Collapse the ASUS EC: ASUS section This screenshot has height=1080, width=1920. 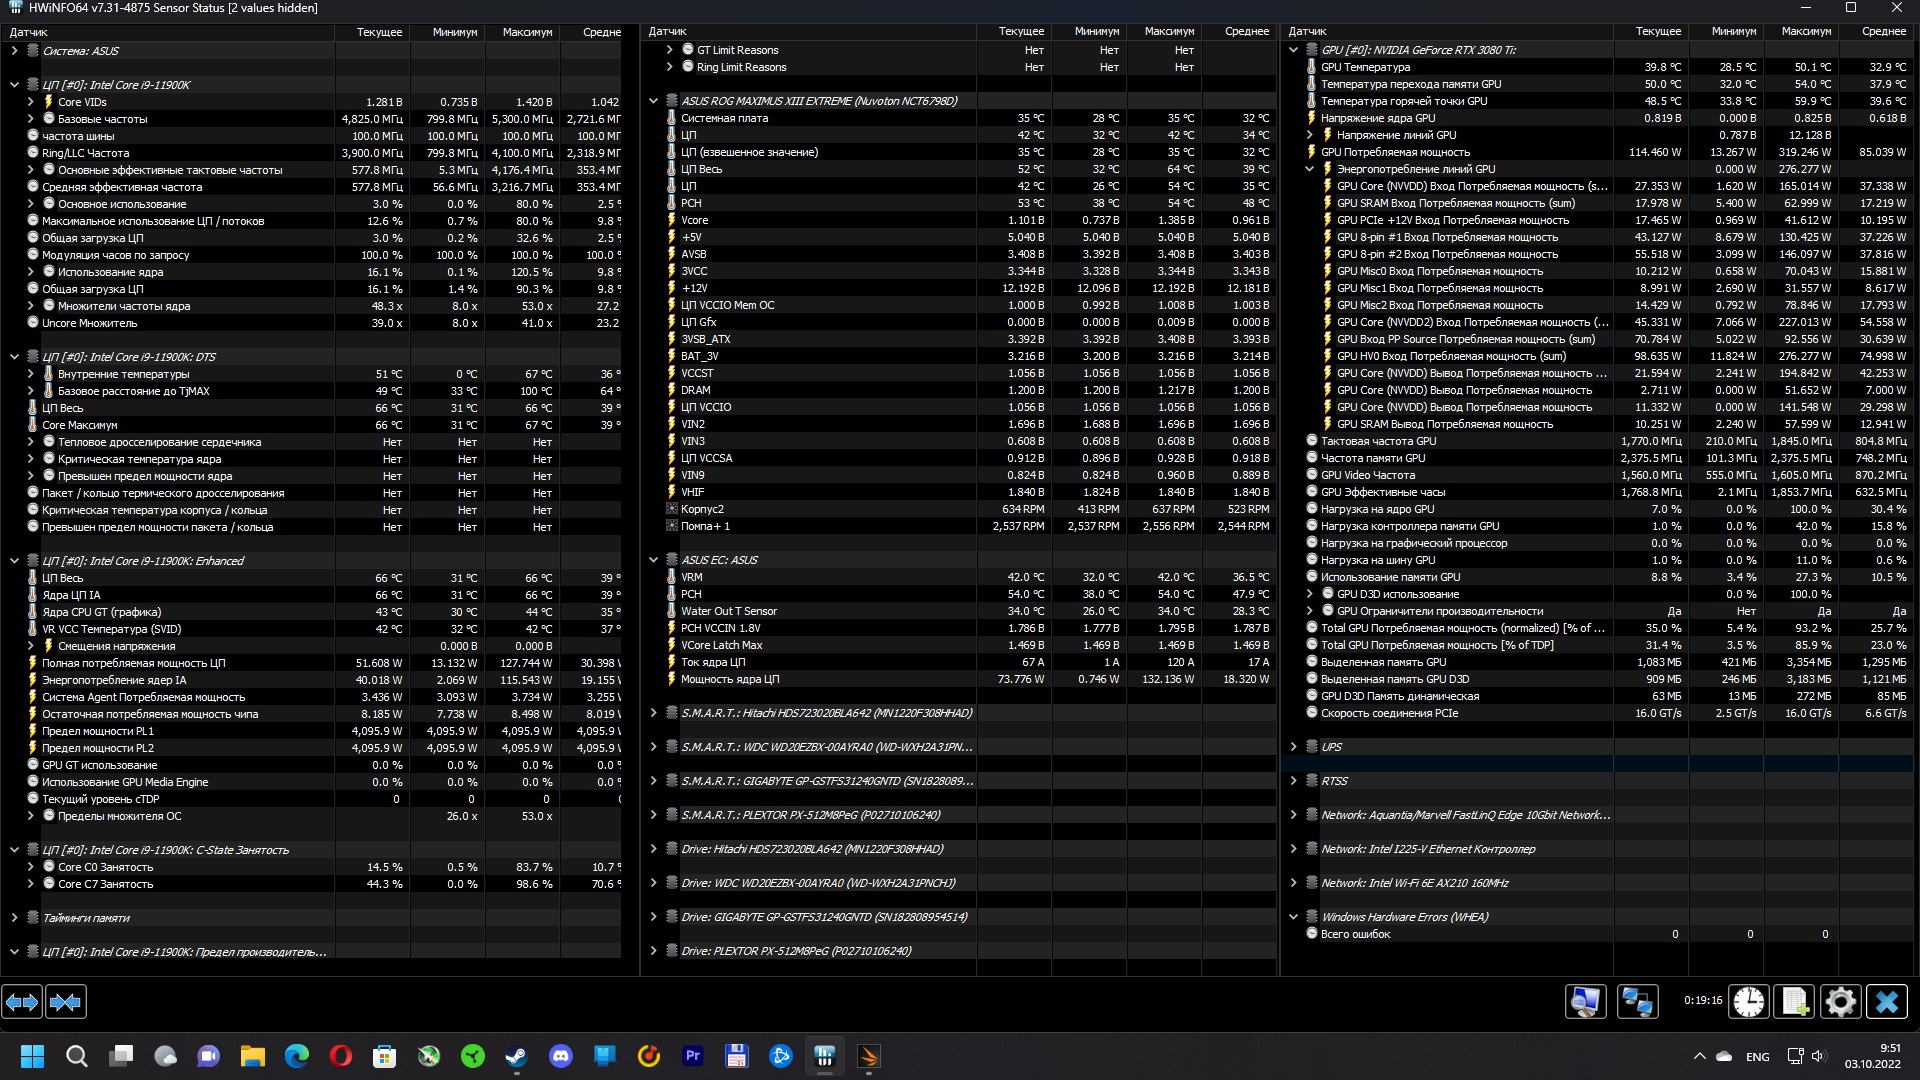[x=653, y=560]
